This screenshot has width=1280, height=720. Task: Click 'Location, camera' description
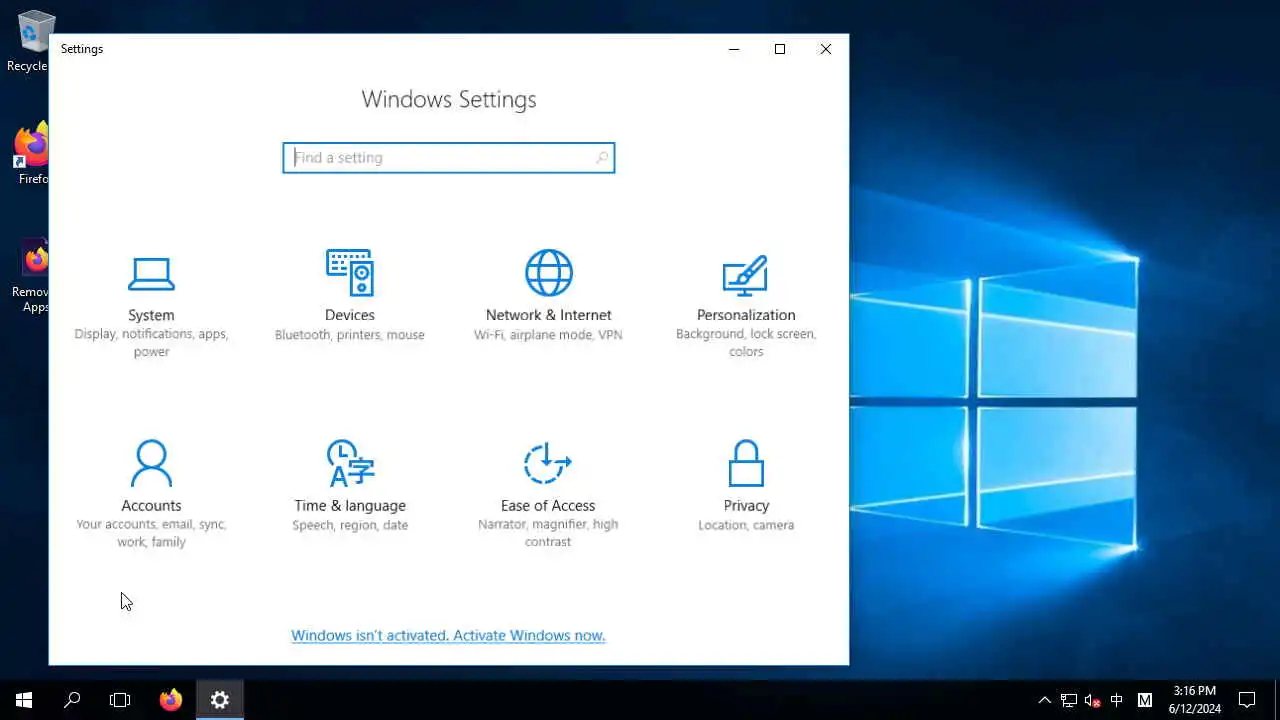pos(746,525)
